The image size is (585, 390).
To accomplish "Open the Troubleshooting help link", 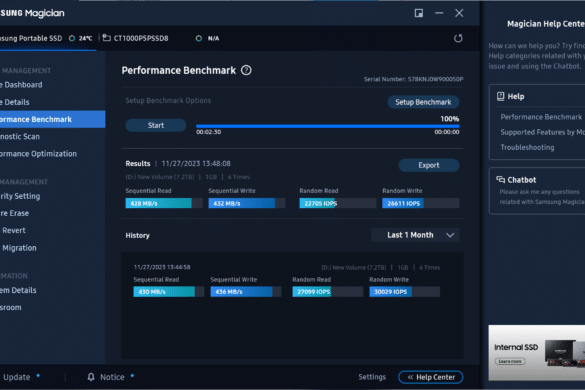I will (527, 147).
